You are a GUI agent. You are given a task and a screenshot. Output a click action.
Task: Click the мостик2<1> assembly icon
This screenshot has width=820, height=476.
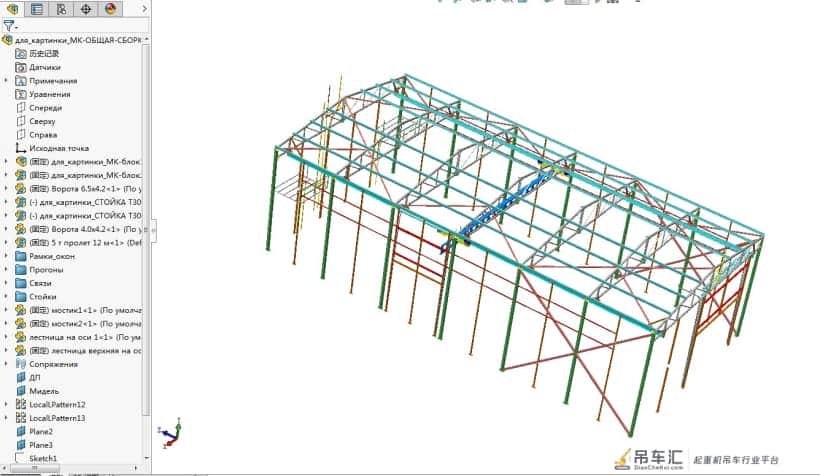coord(21,324)
